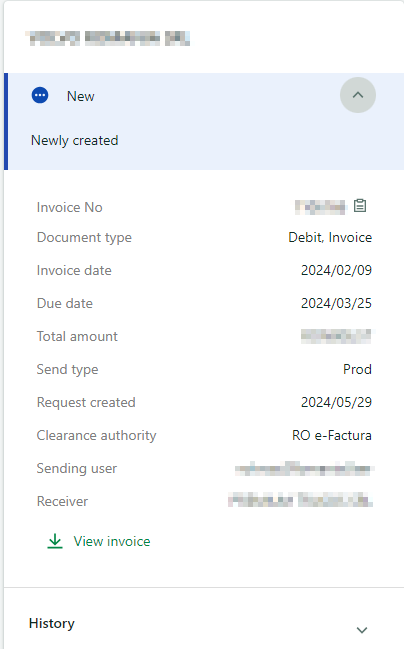
Task: Click the 'New' status label
Action: pyautogui.click(x=81, y=96)
